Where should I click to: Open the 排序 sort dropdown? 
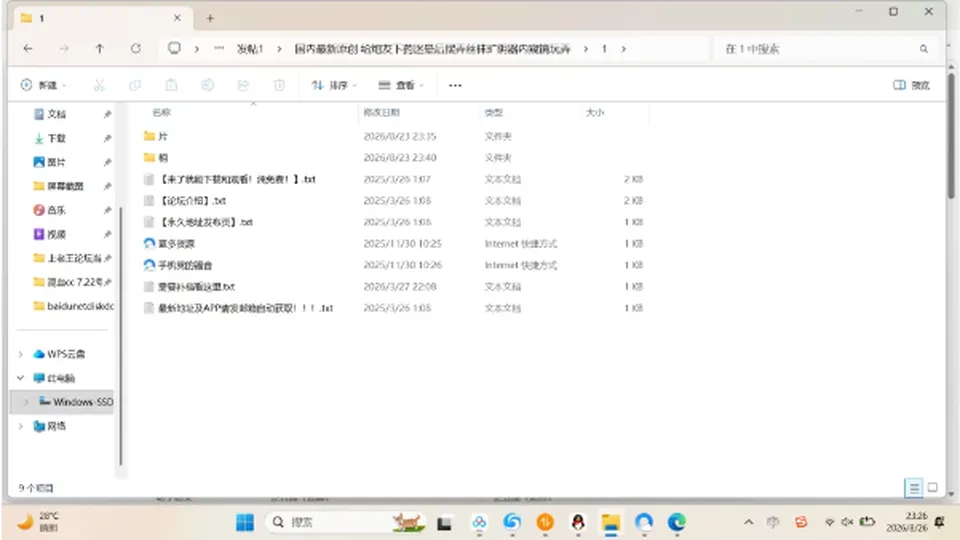coord(334,85)
